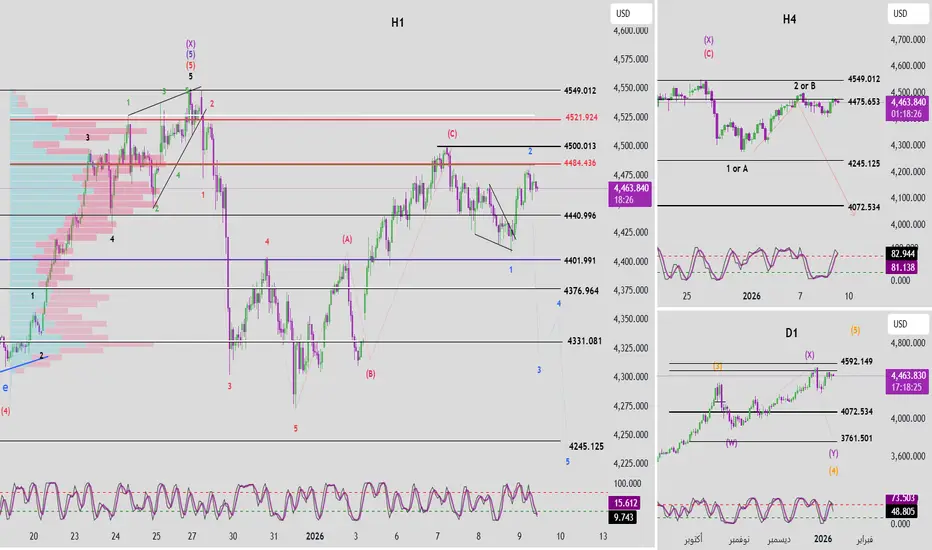Click the 3761.501 label on D1 chart
This screenshot has height=550, width=932.
[857, 438]
